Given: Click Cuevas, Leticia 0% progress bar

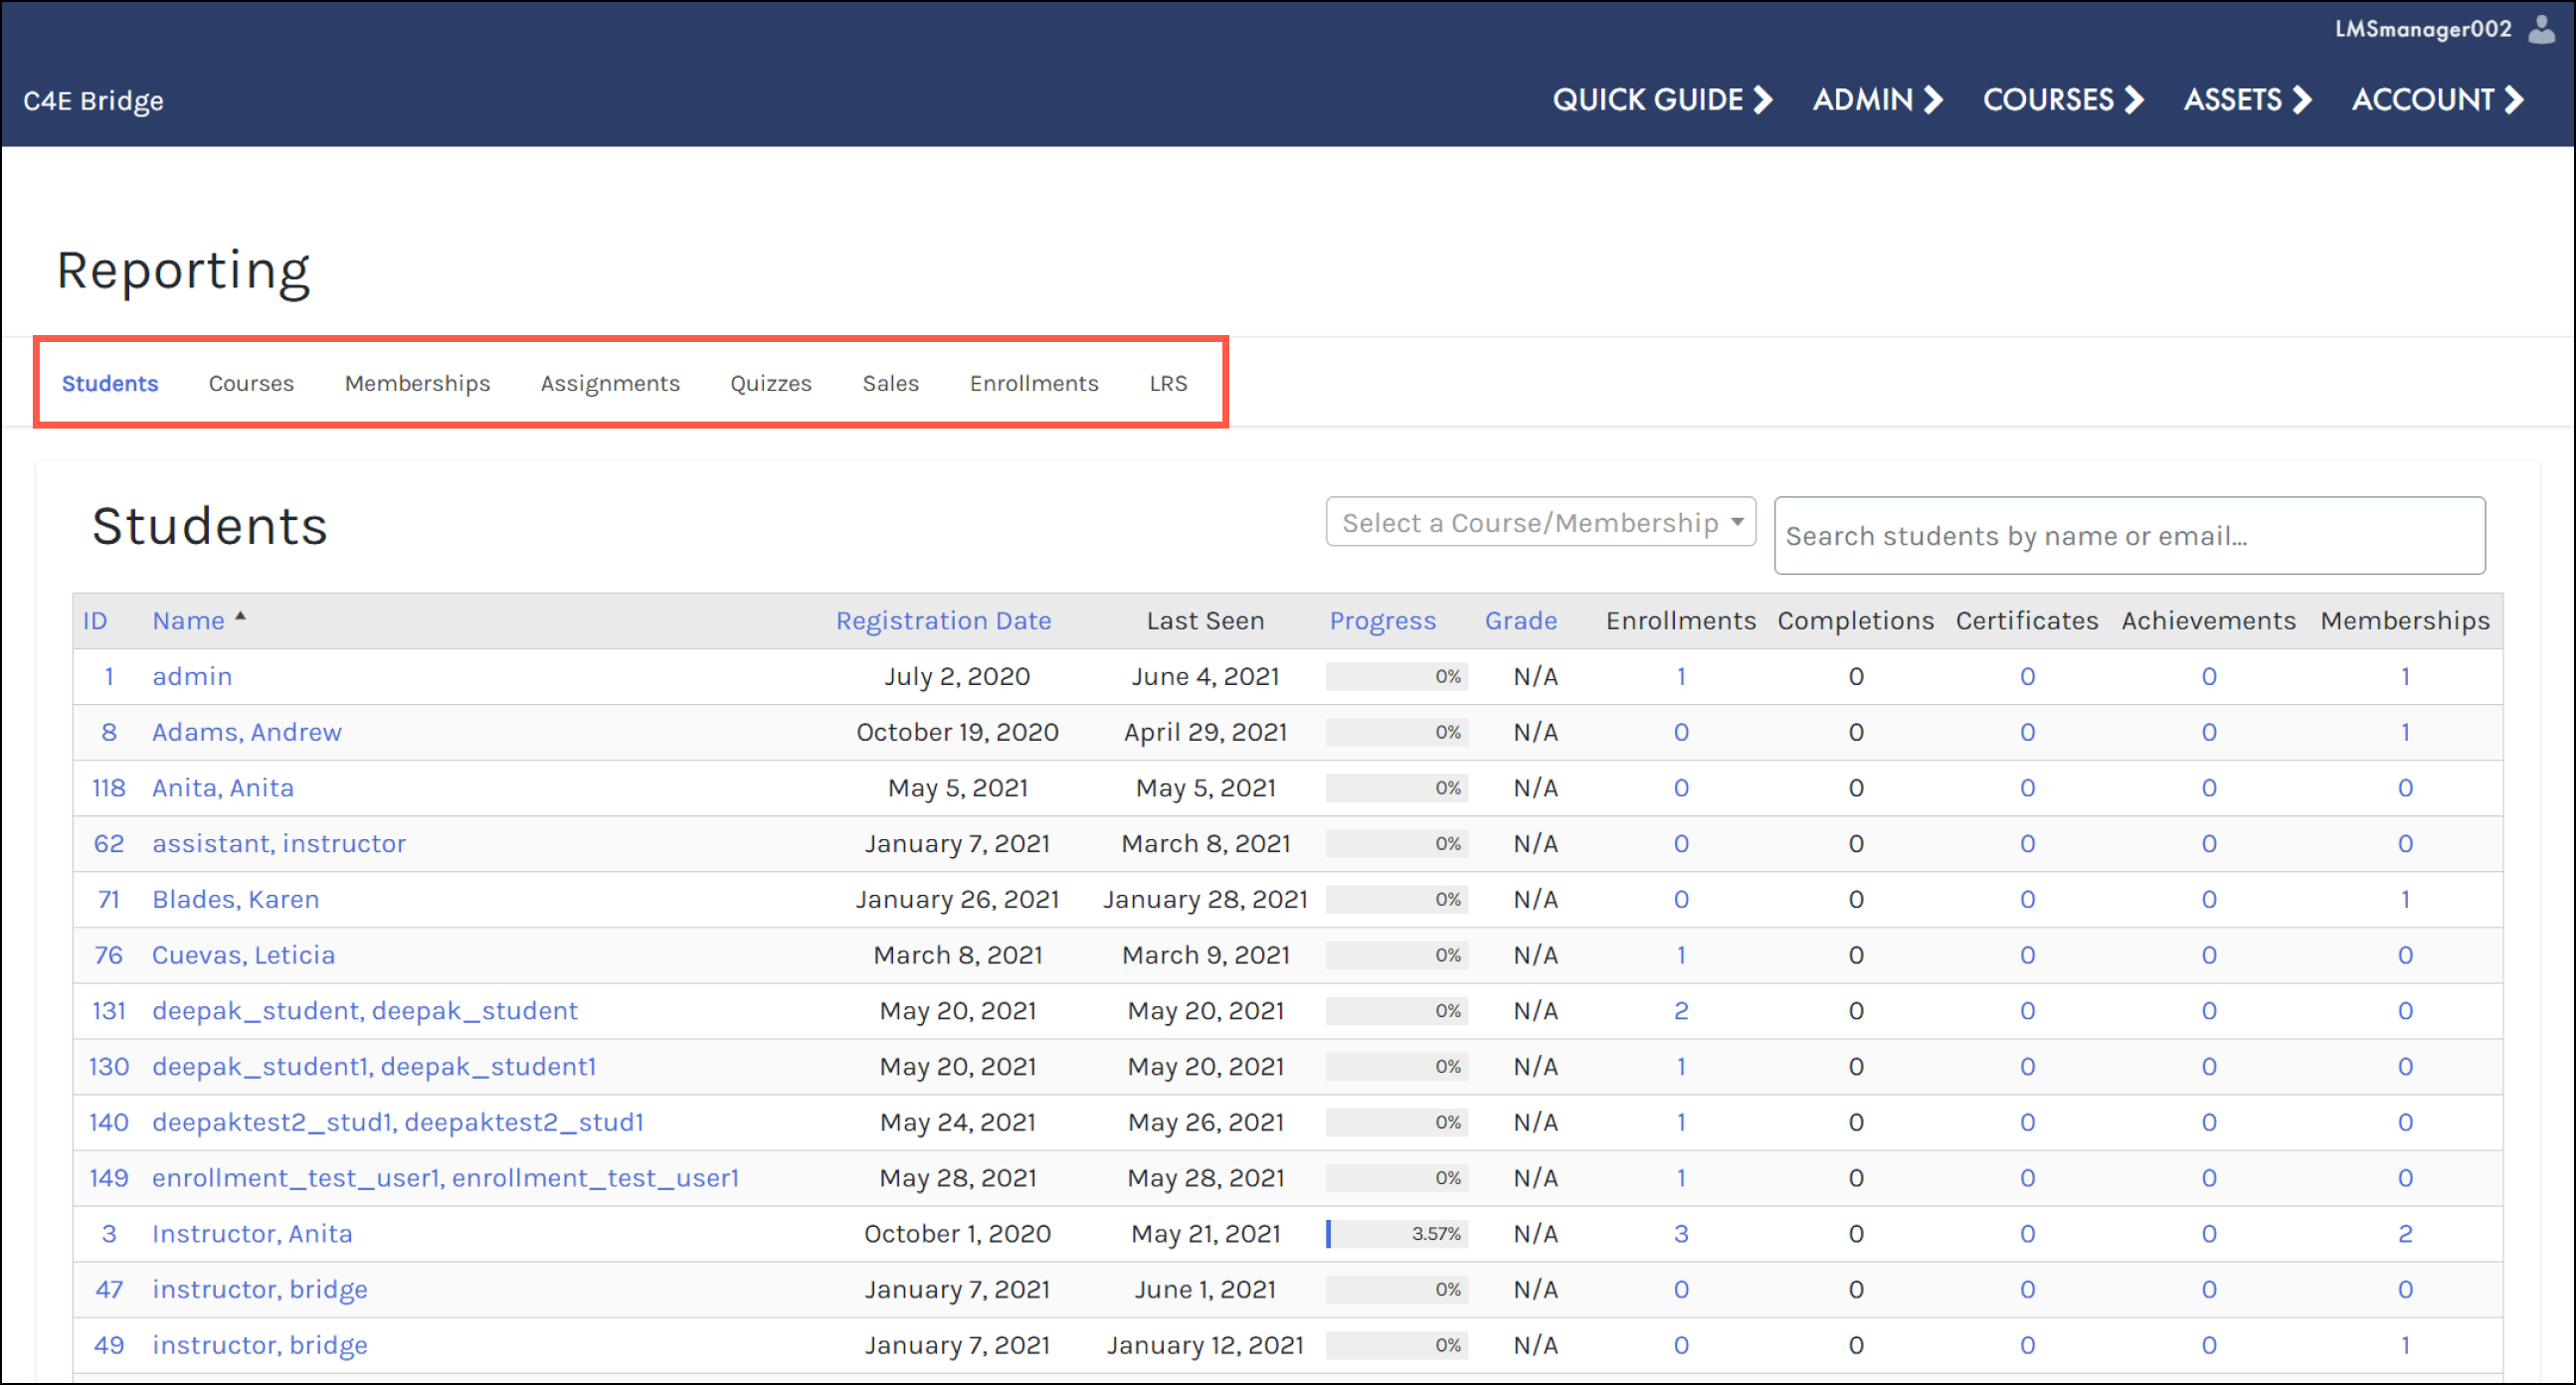Looking at the screenshot, I should point(1397,955).
